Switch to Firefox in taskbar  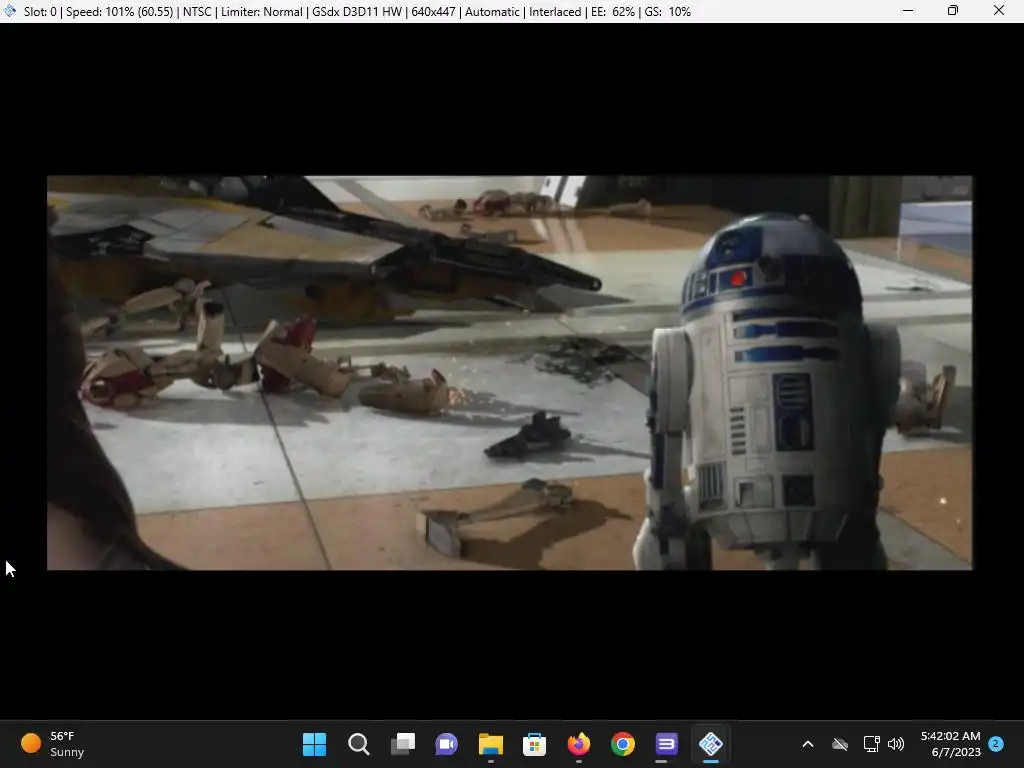point(579,744)
